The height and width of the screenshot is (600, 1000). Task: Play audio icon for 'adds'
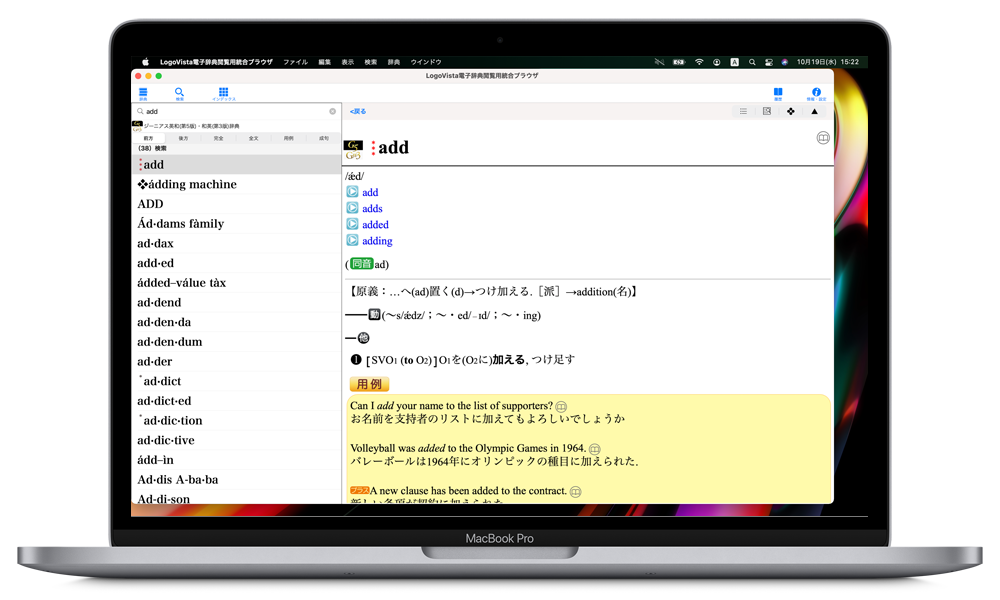coord(352,208)
